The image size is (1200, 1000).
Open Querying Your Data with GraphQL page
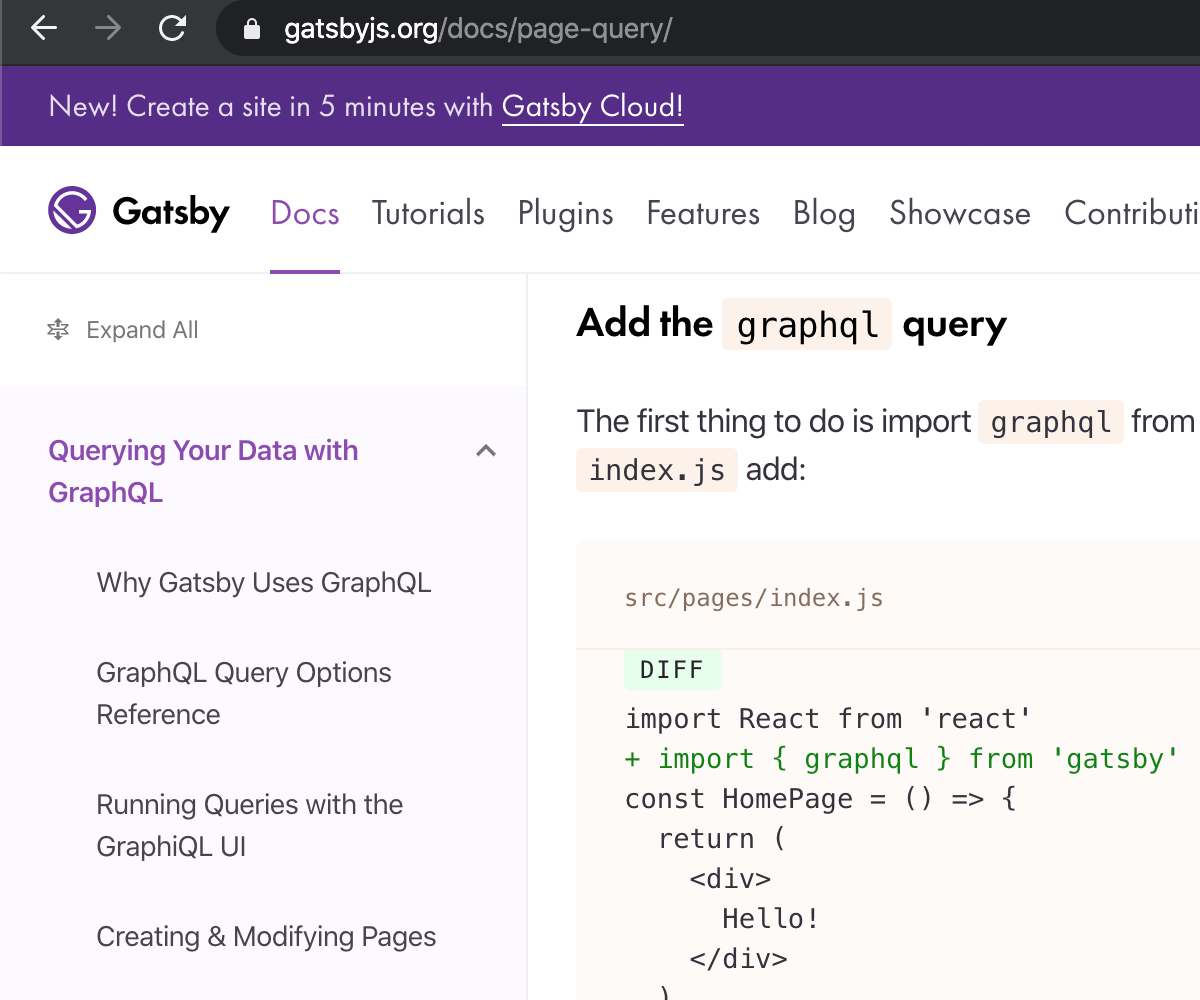coord(203,471)
